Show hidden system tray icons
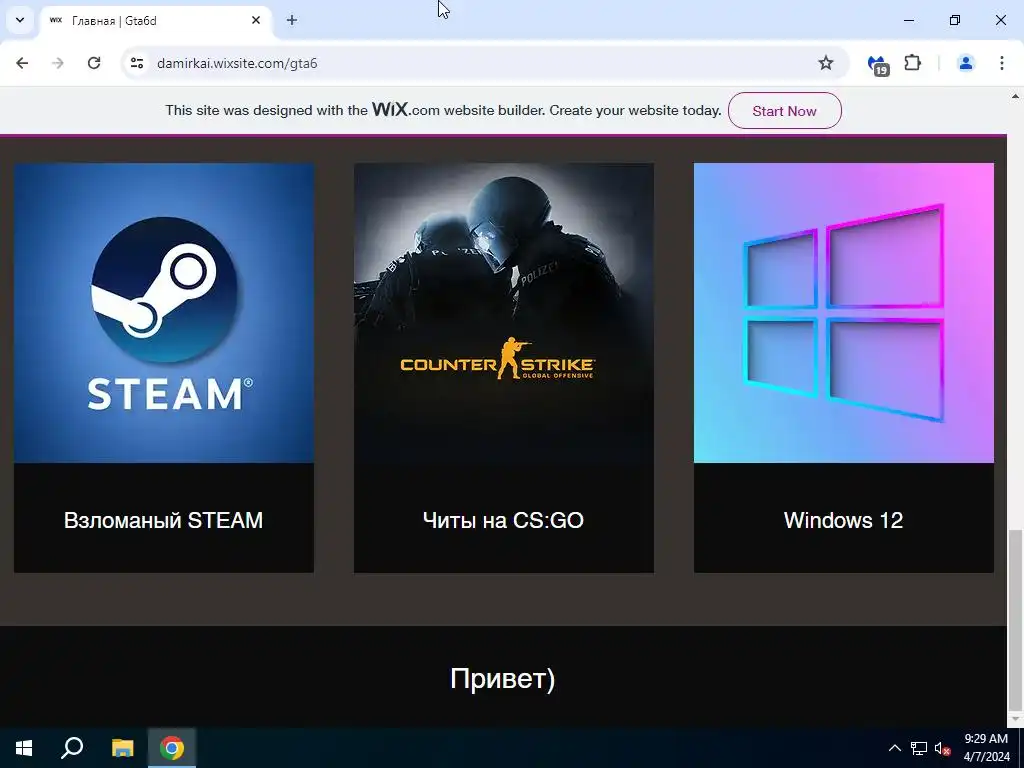 pyautogui.click(x=895, y=748)
